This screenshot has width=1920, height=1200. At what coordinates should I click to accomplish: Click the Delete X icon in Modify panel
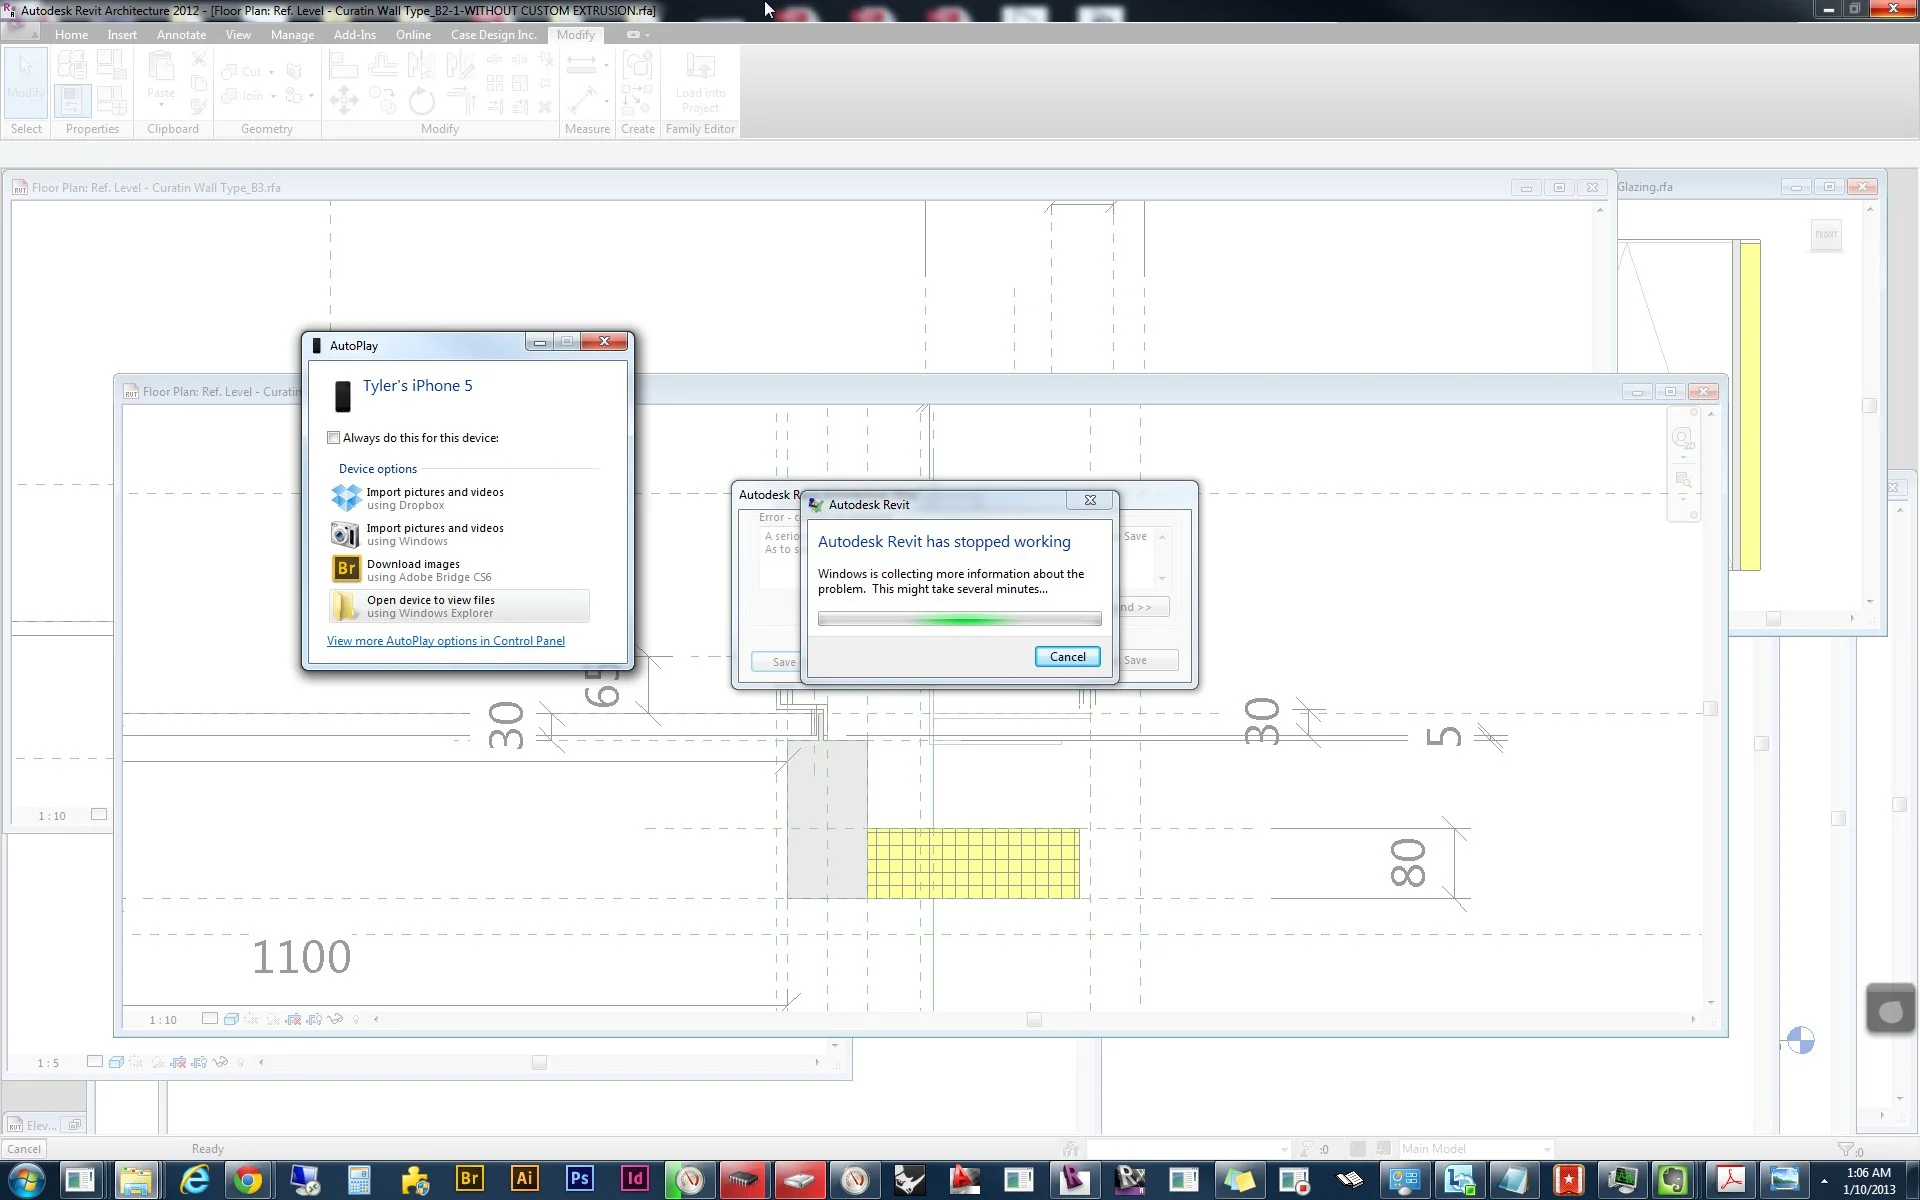pos(545,107)
